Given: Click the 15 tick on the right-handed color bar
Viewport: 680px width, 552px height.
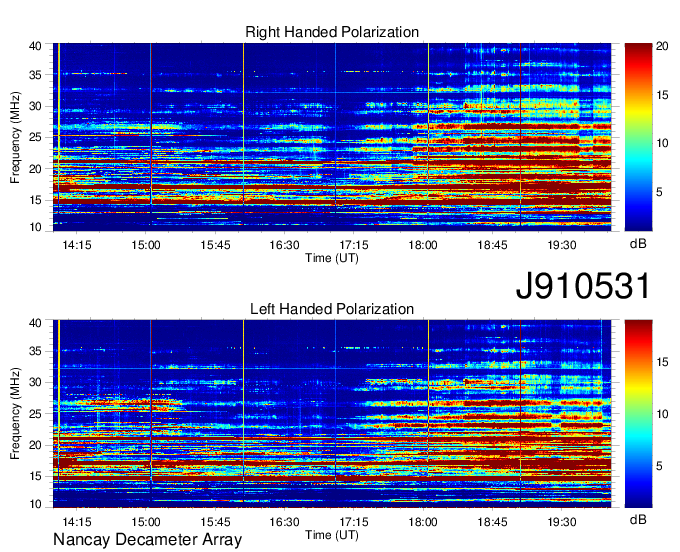Looking at the screenshot, I should click(x=662, y=95).
